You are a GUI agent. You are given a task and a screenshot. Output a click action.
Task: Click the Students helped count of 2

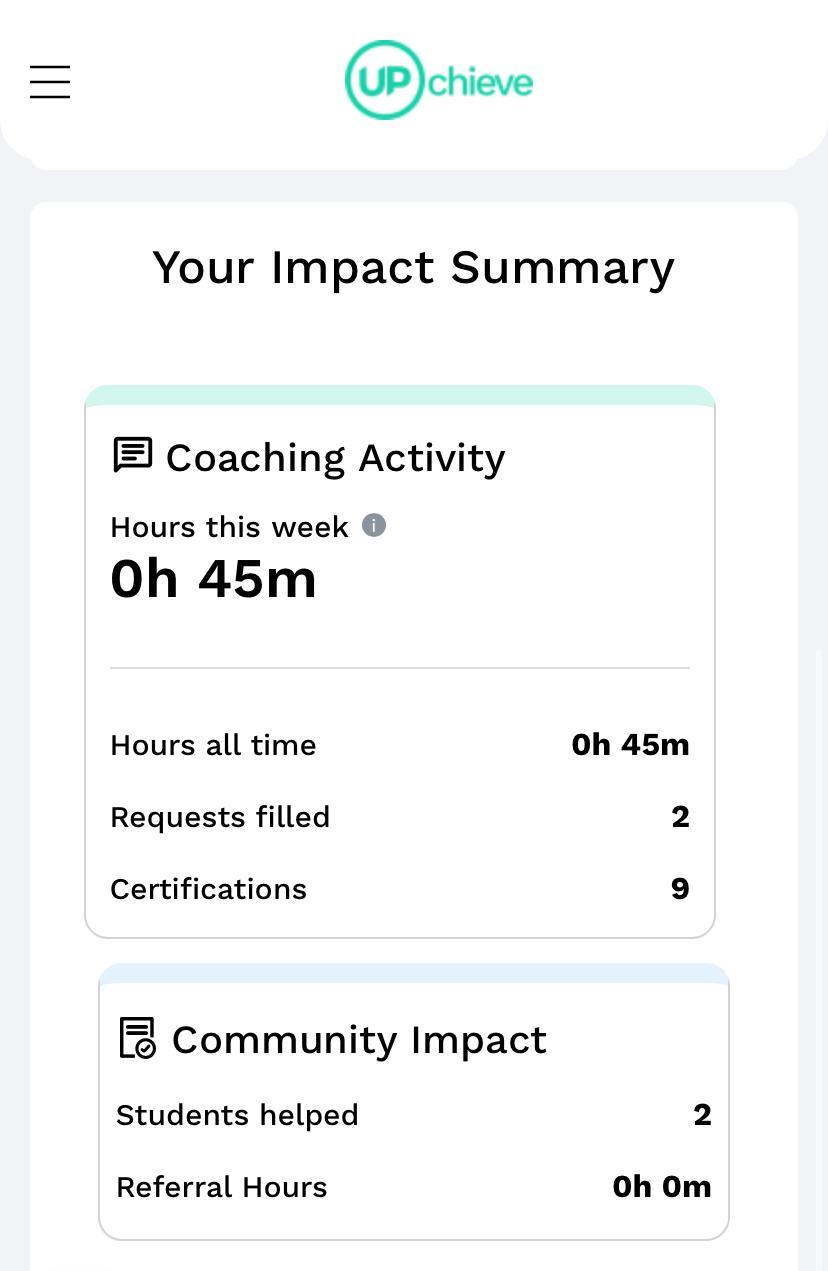[702, 1115]
